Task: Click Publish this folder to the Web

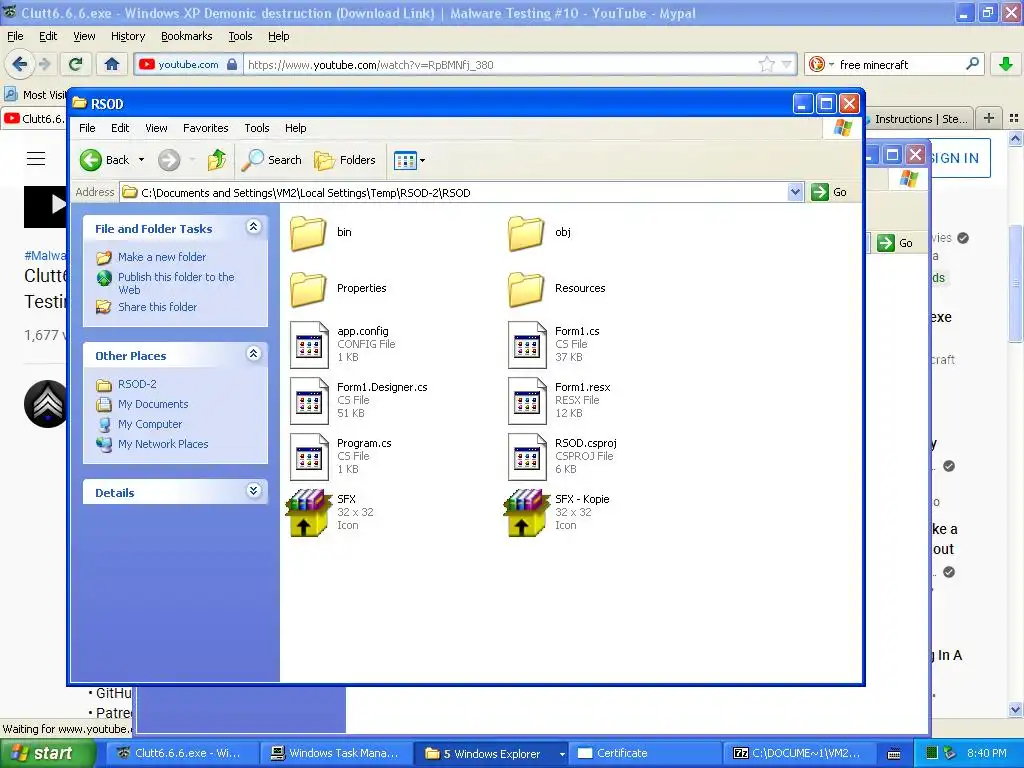Action: (176, 283)
